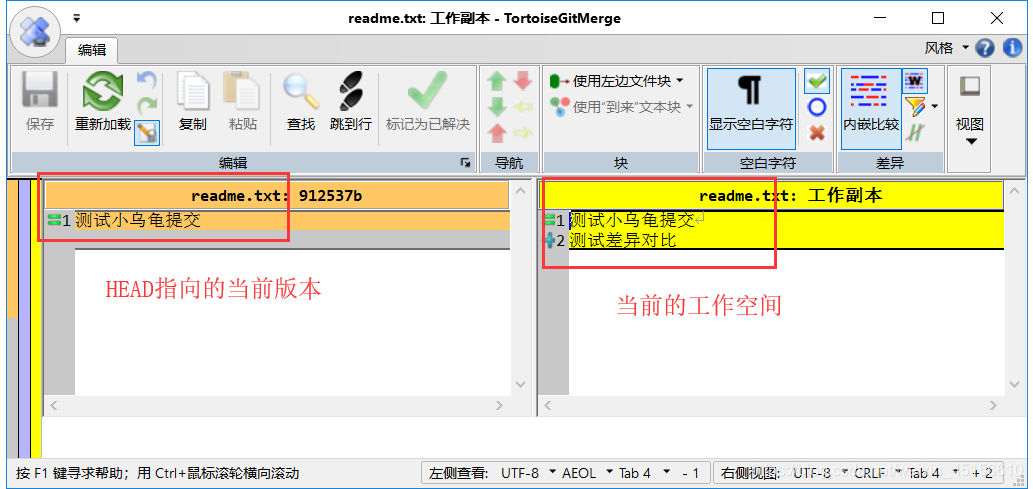Click the regex filter funnel icon
The image size is (1033, 489).
[914, 107]
